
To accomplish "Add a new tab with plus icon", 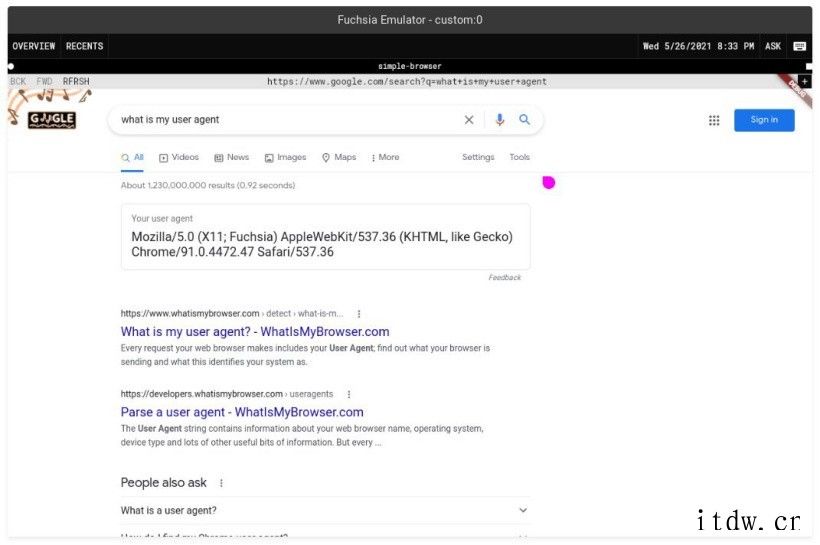I will coord(804,82).
